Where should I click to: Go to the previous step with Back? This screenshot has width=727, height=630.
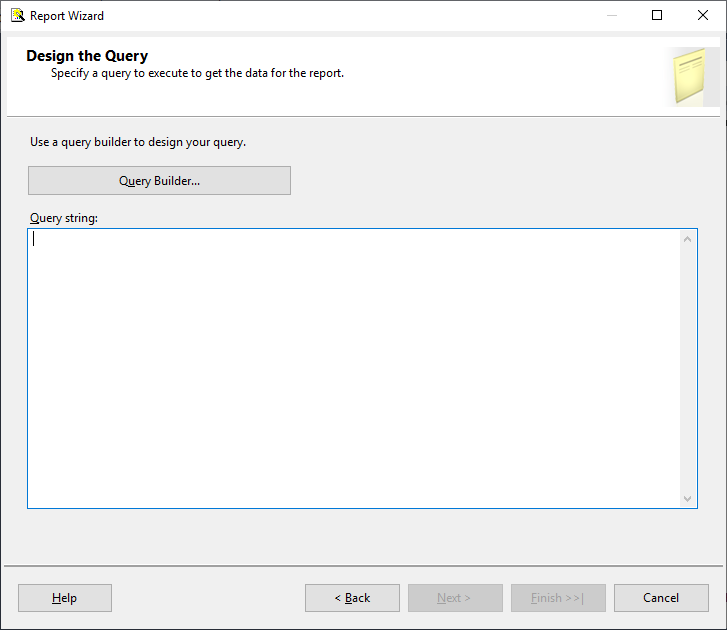(x=352, y=598)
